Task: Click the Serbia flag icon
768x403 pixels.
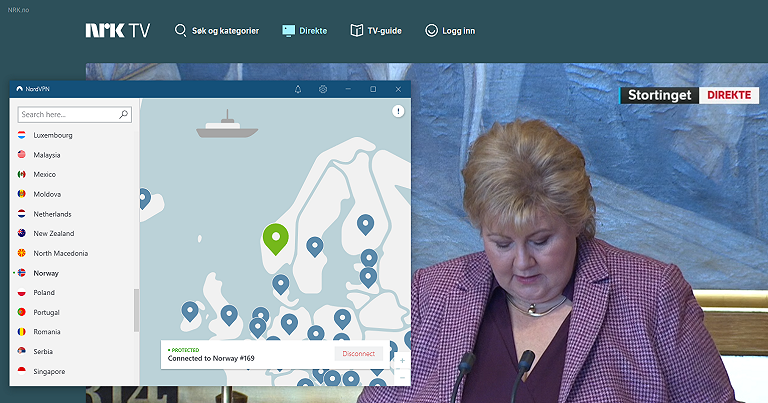Action: tap(22, 351)
